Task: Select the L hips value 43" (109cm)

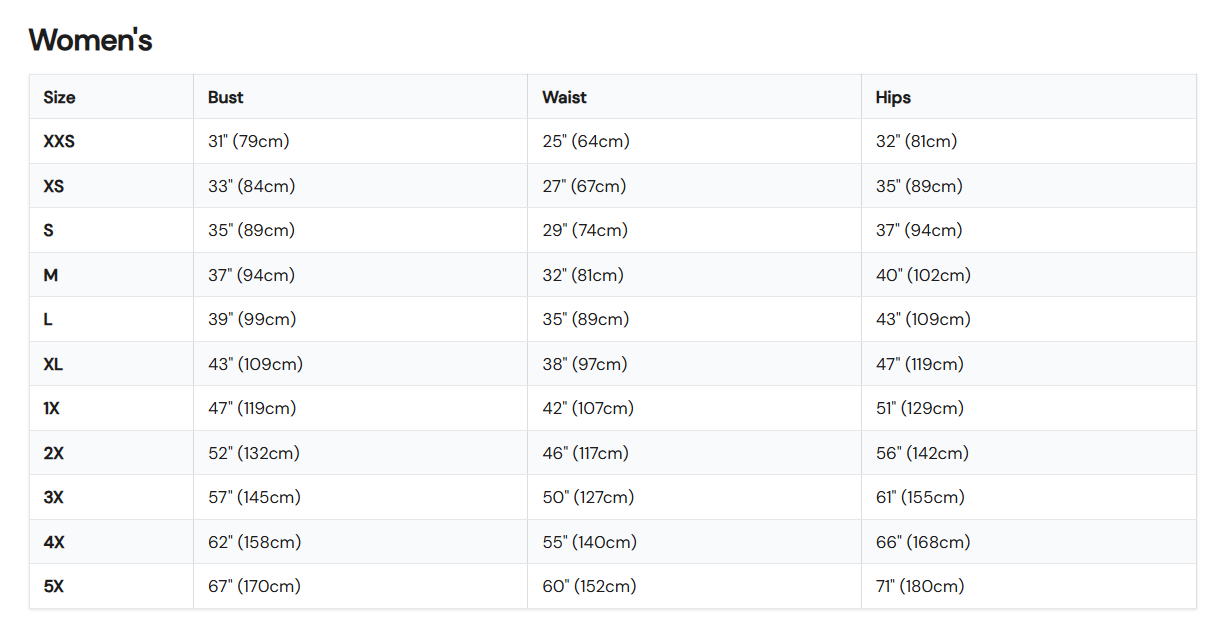Action: coord(923,319)
